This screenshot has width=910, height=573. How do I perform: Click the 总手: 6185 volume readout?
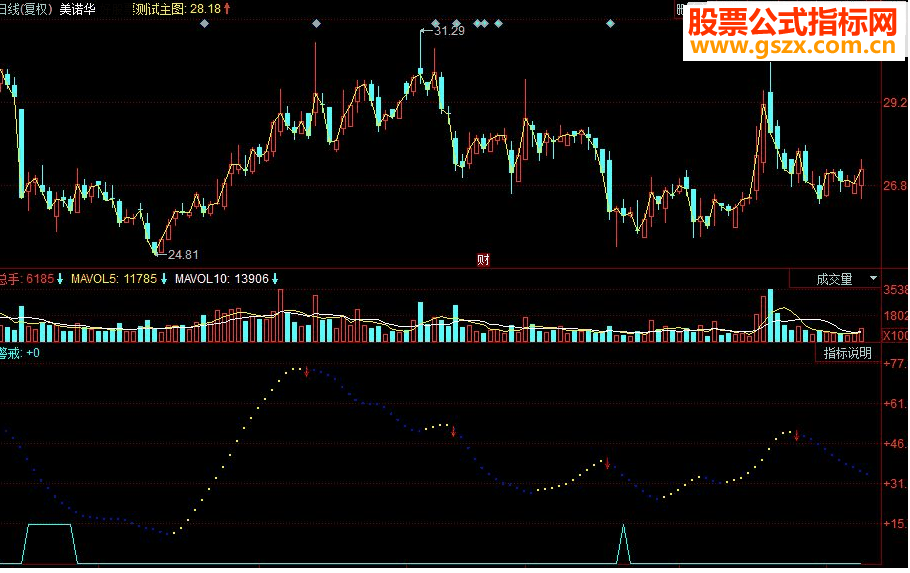27,279
